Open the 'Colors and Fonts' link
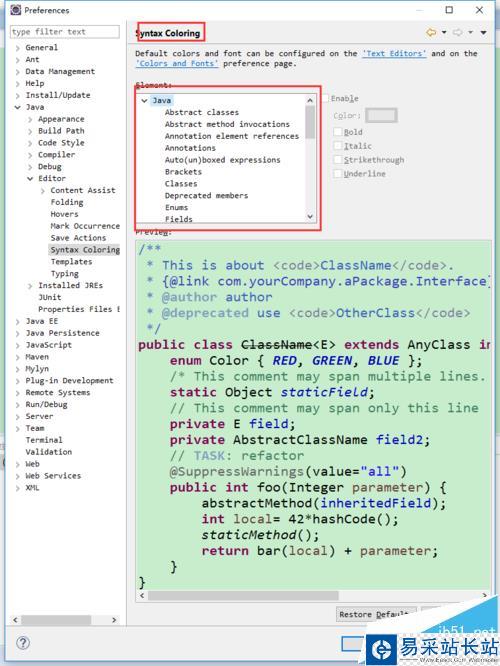This screenshot has height=666, width=500. 177,64
